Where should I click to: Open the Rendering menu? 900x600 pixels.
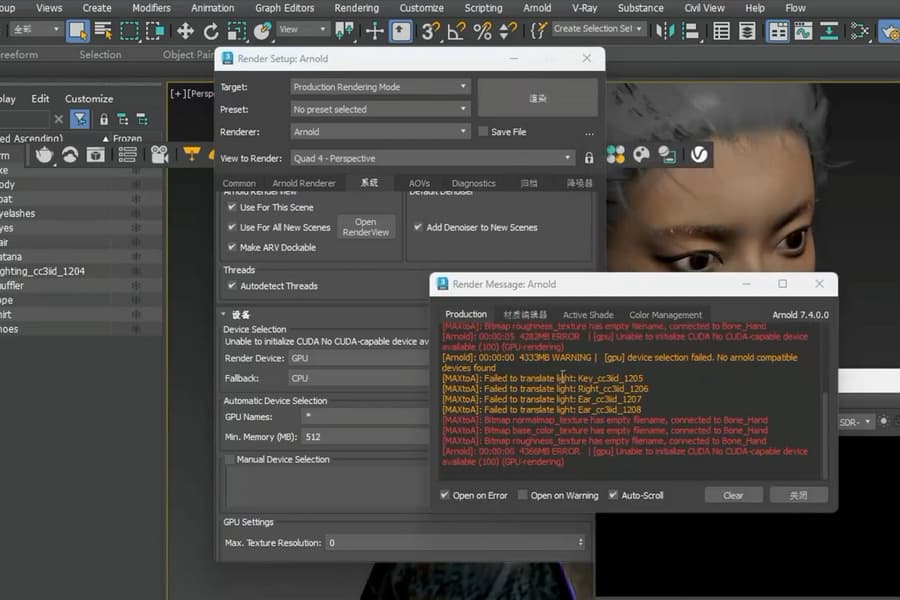[x=356, y=8]
